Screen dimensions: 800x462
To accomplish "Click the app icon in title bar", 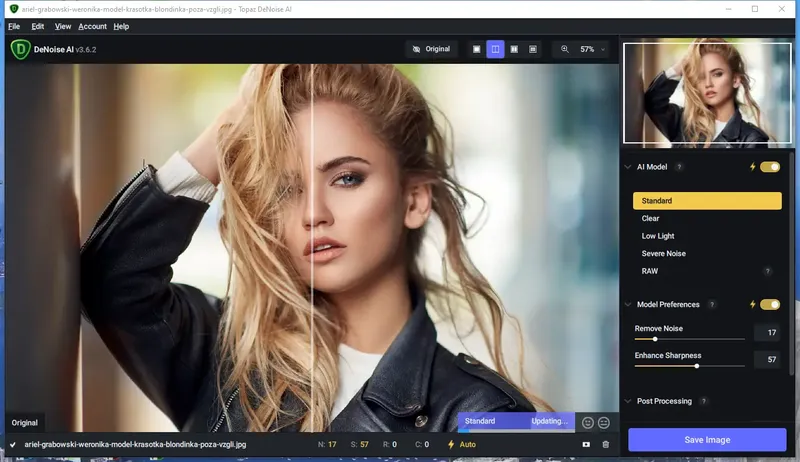I will pos(13,9).
